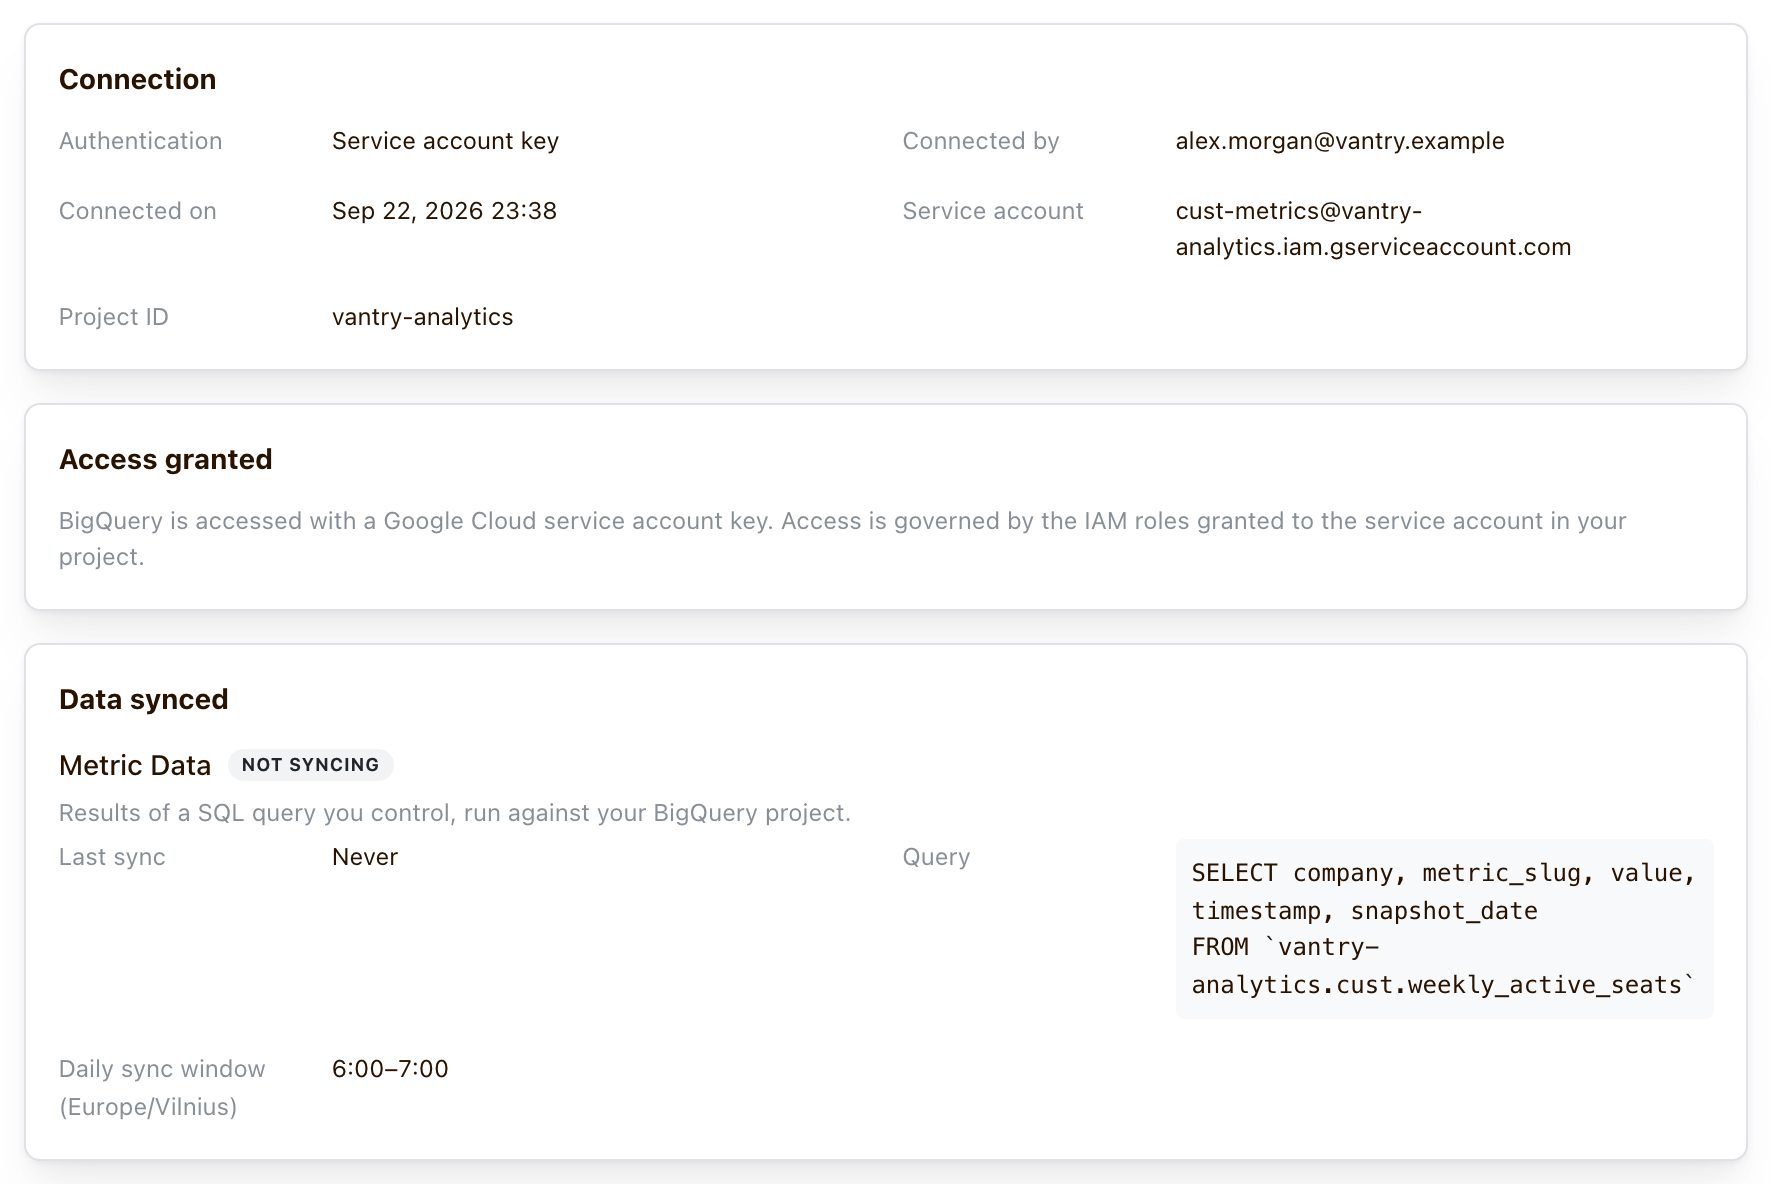This screenshot has width=1770, height=1184.
Task: Click the BigQuery IAM roles description paragraph
Action: 843,539
